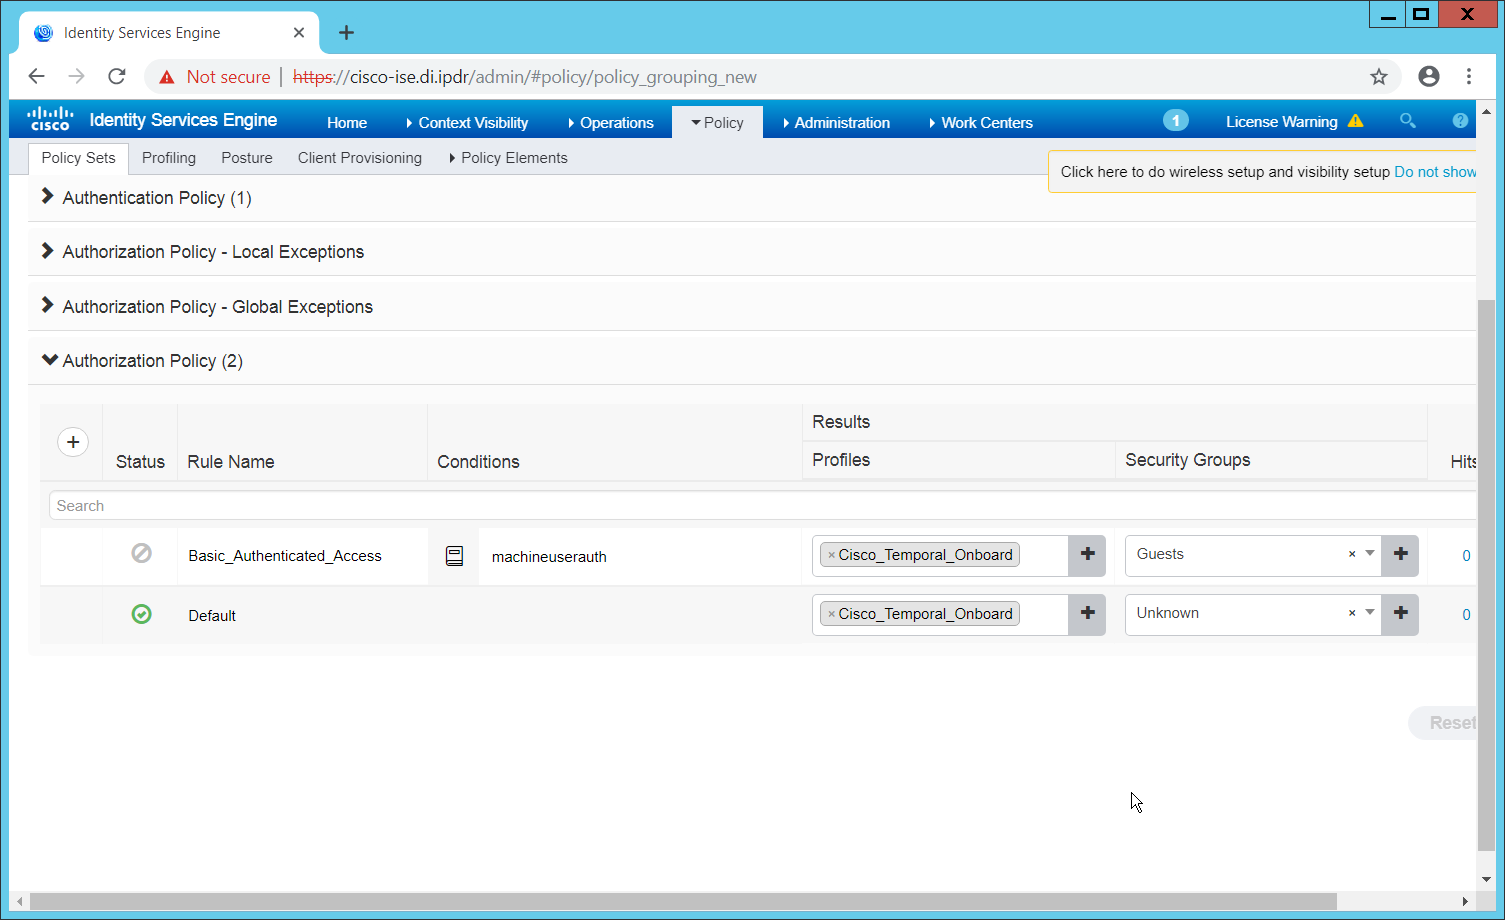The image size is (1505, 920).
Task: Add a security group to the Default rule
Action: [1400, 614]
